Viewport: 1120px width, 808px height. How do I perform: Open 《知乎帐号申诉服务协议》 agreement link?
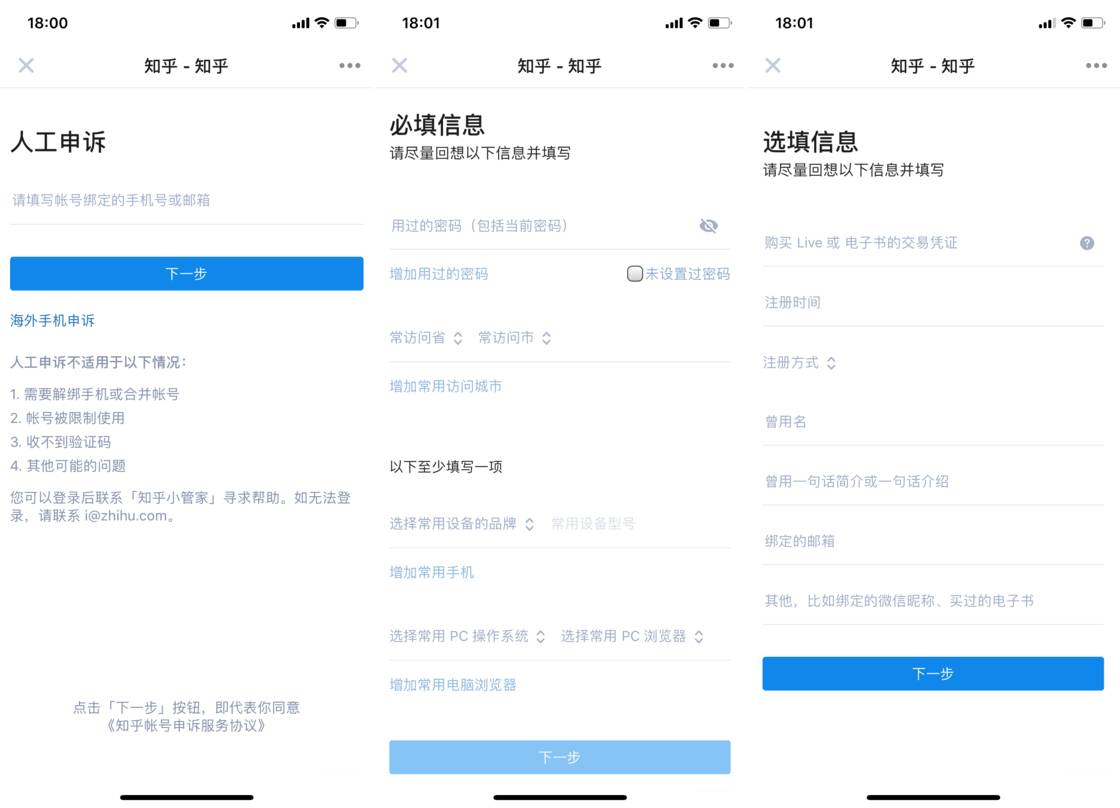click(x=186, y=726)
